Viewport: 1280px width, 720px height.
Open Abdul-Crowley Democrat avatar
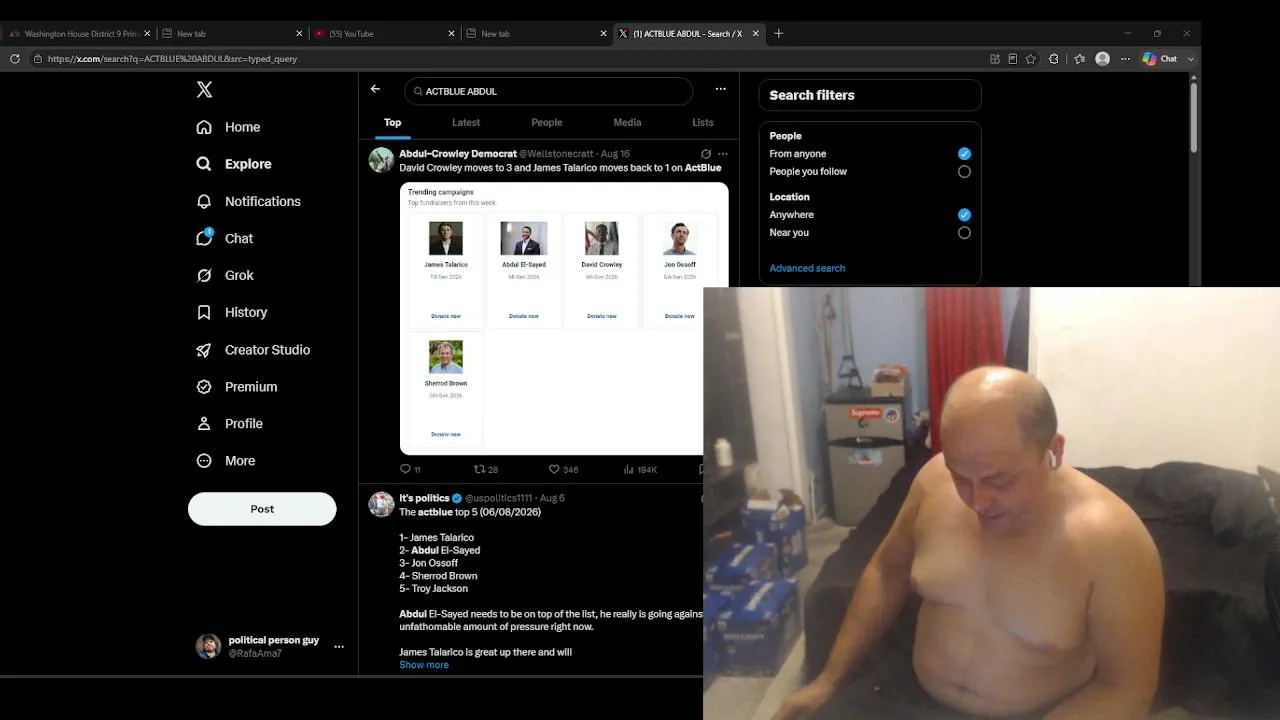[381, 160]
